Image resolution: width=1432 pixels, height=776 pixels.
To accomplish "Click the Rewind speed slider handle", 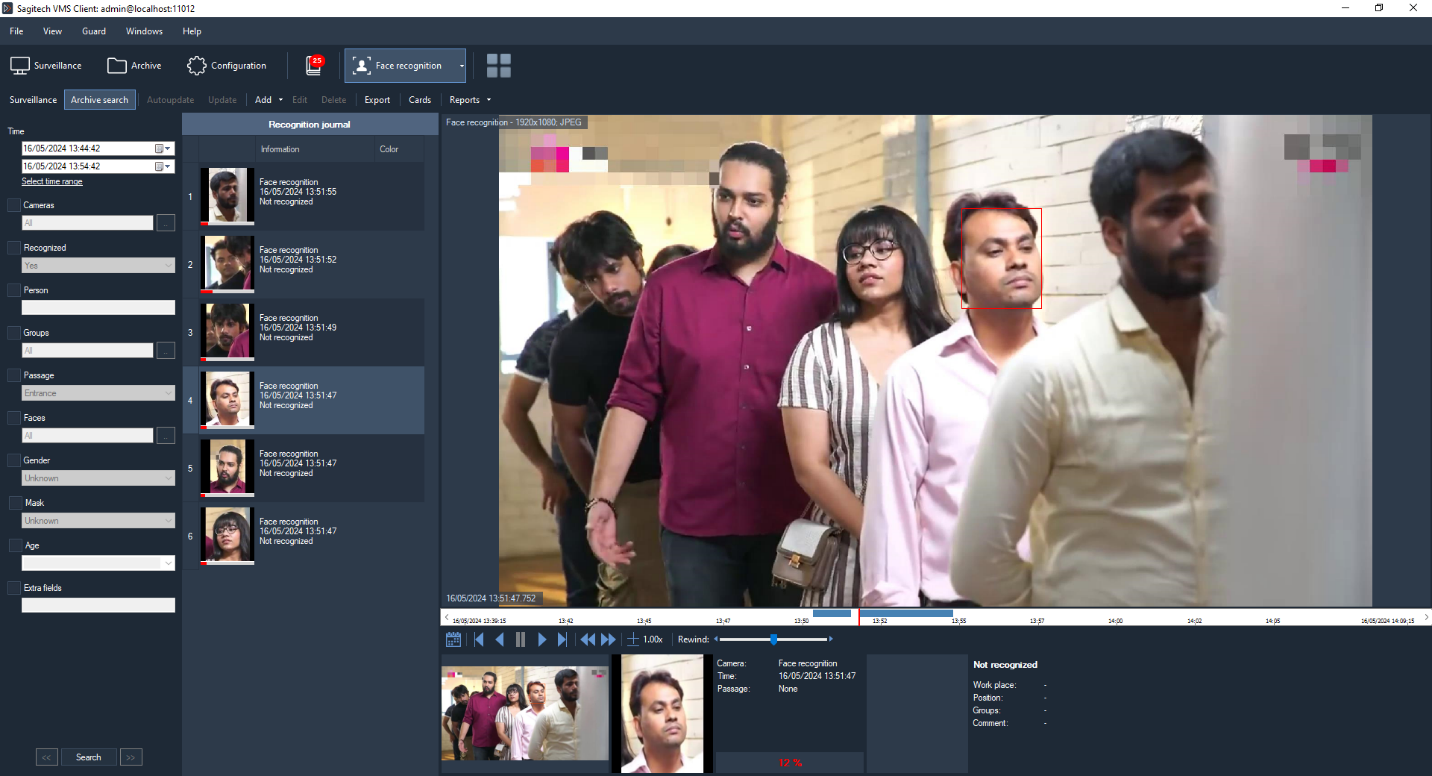I will tap(773, 639).
